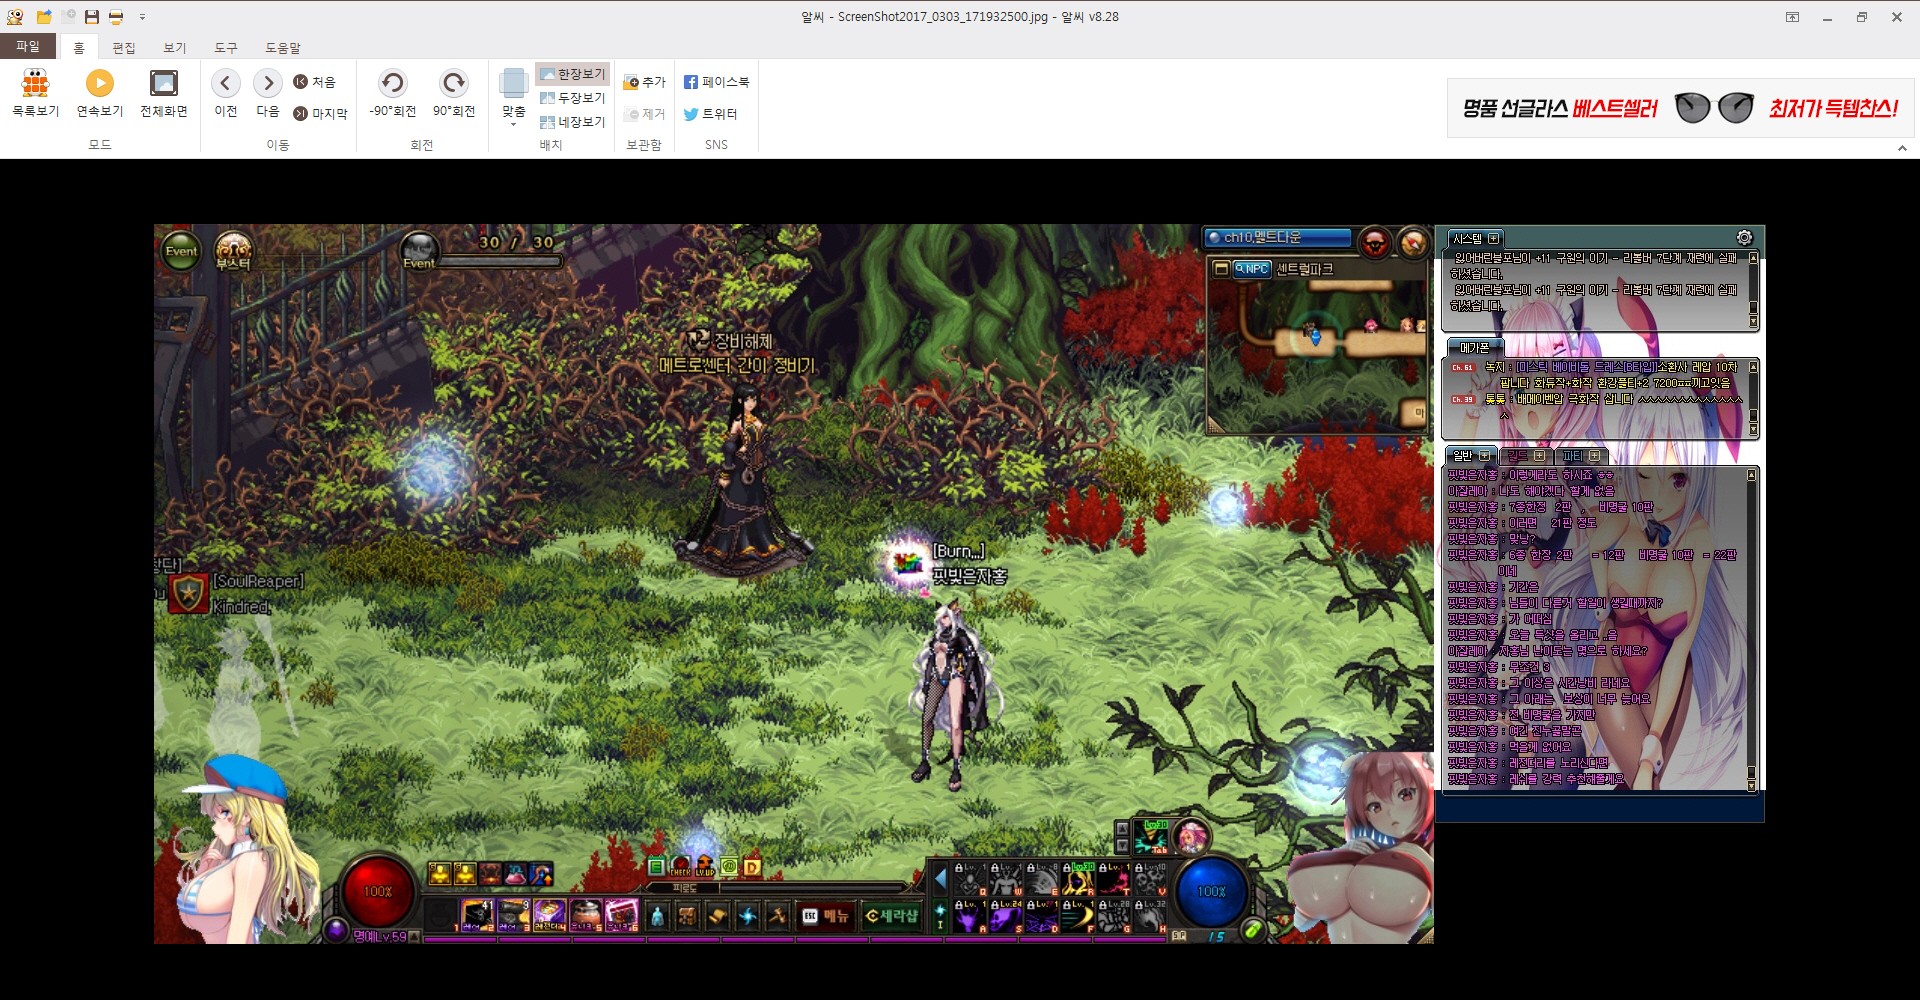1920x1000 pixels.
Task: Click the 시스템 chat scroll-up arrow
Action: pyautogui.click(x=1753, y=258)
